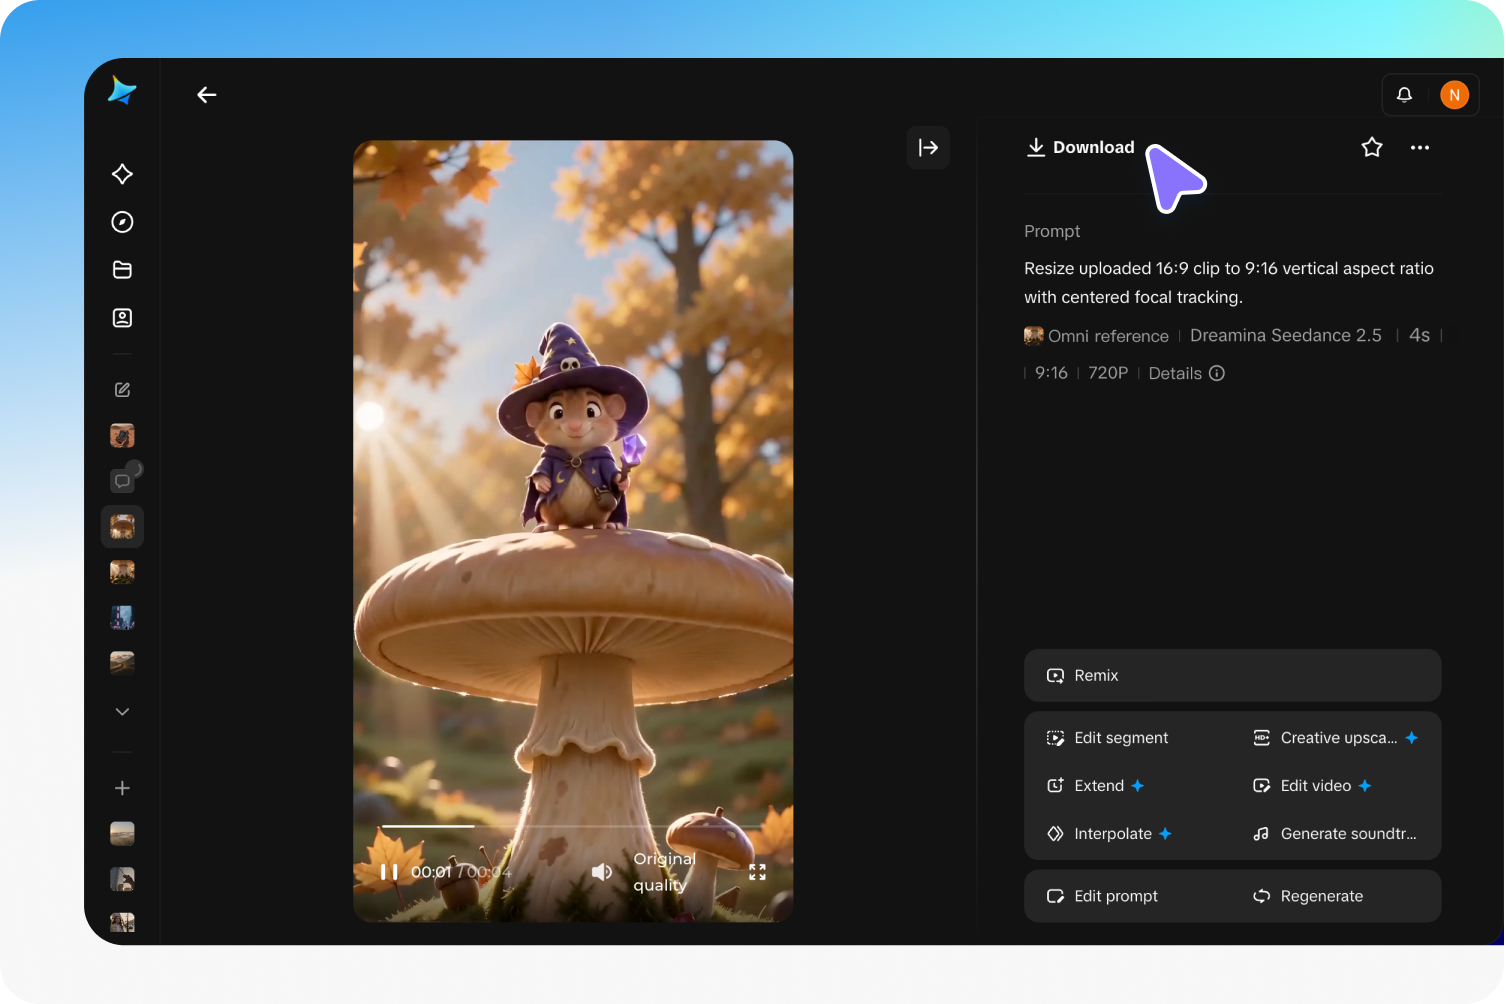Collapse the details panel arrow button

click(928, 148)
